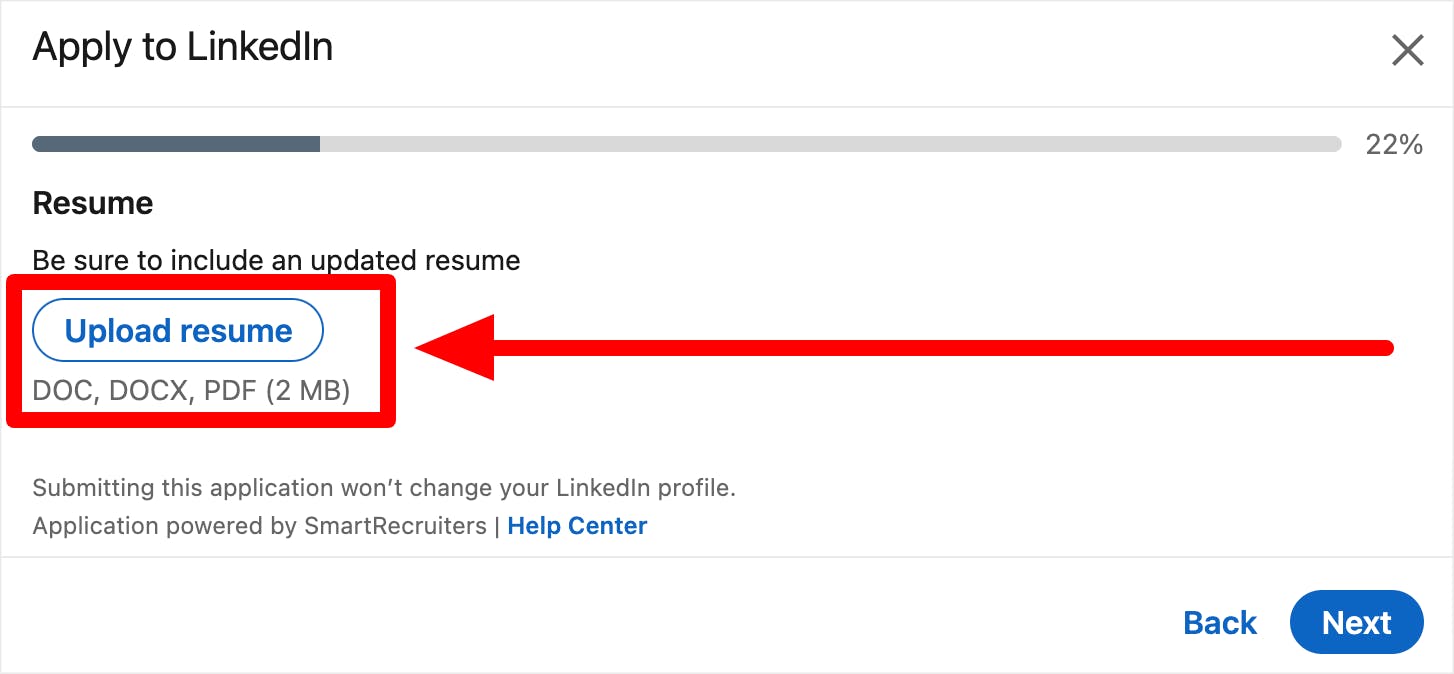
Task: Click the Resume section heading
Action: coord(92,202)
